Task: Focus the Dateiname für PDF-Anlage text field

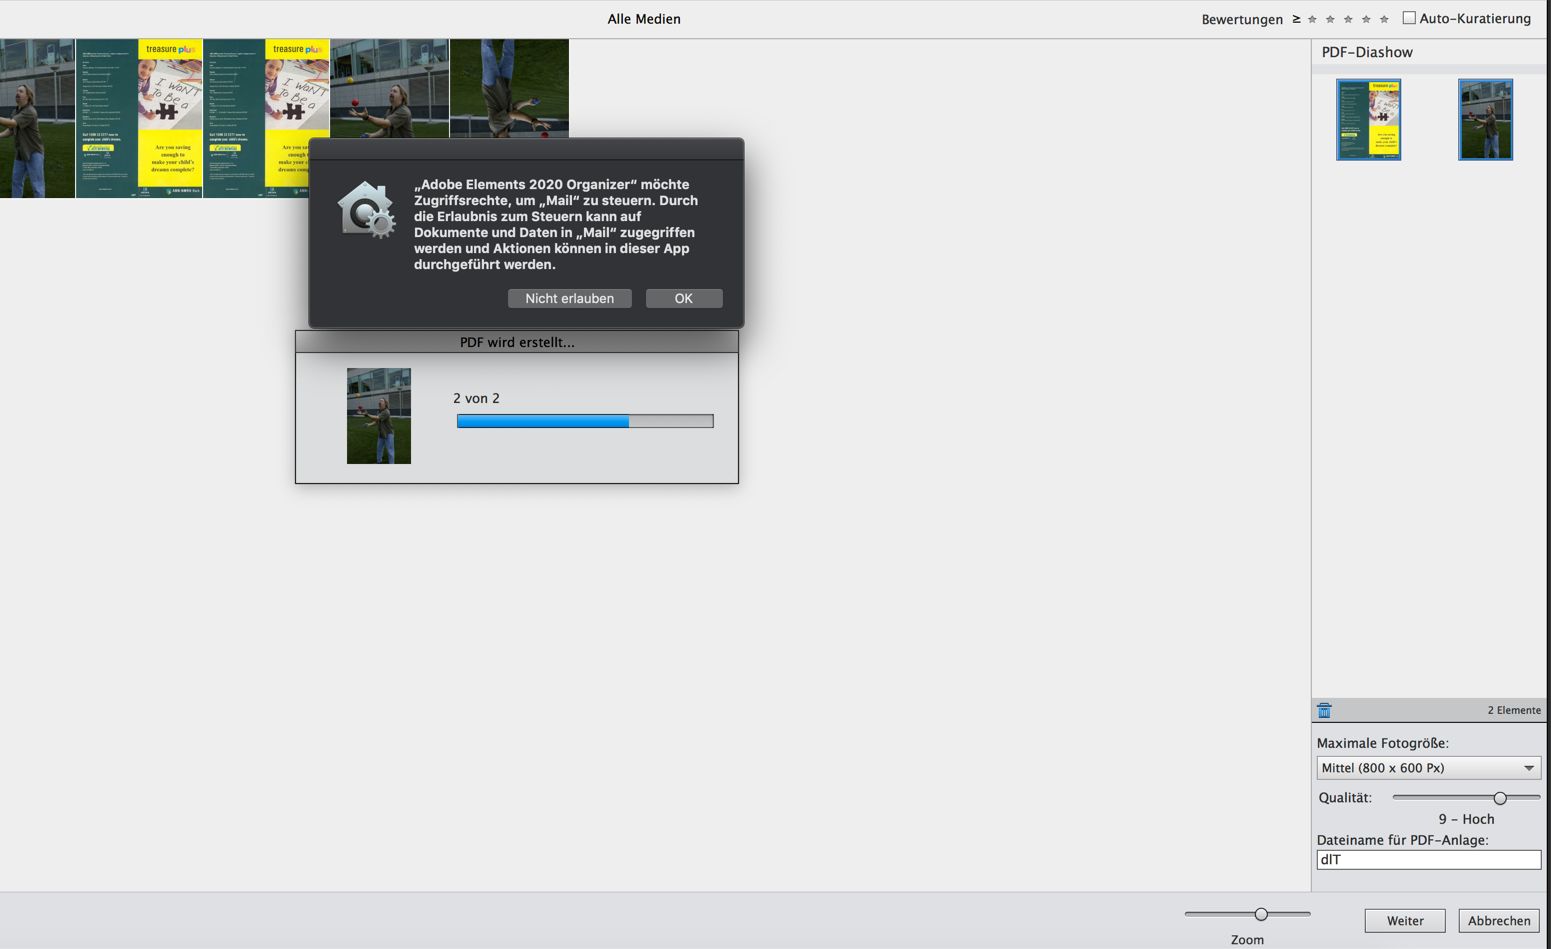Action: [x=1428, y=859]
